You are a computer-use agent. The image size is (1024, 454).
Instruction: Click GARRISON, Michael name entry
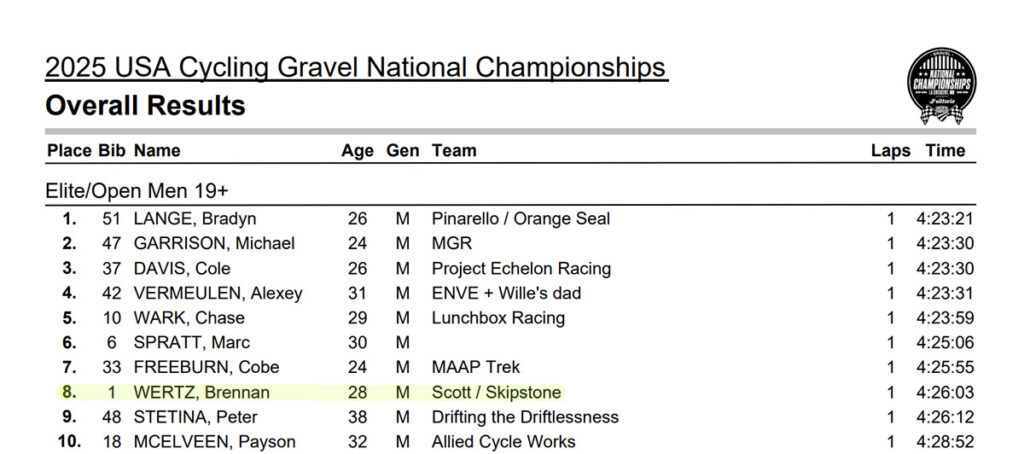pyautogui.click(x=214, y=244)
